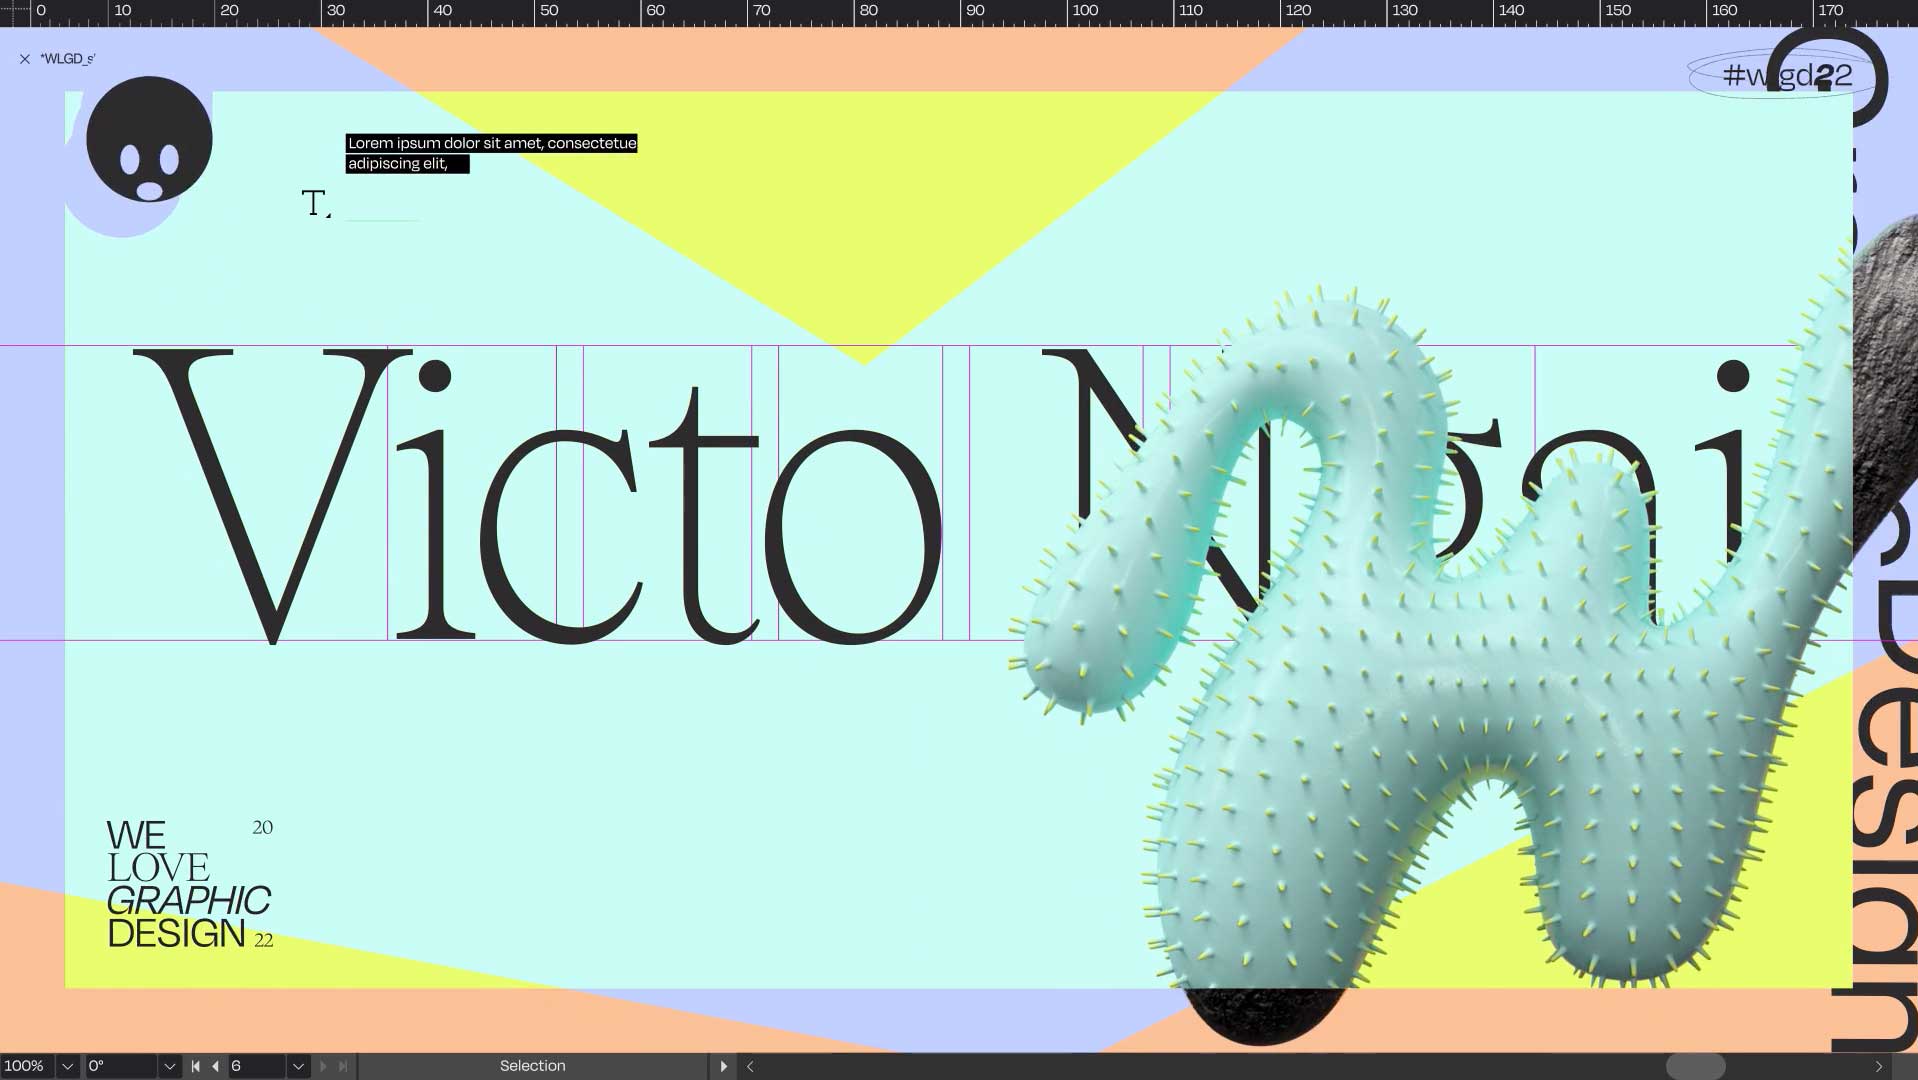
Task: Go to the previous page
Action: [x=215, y=1066]
